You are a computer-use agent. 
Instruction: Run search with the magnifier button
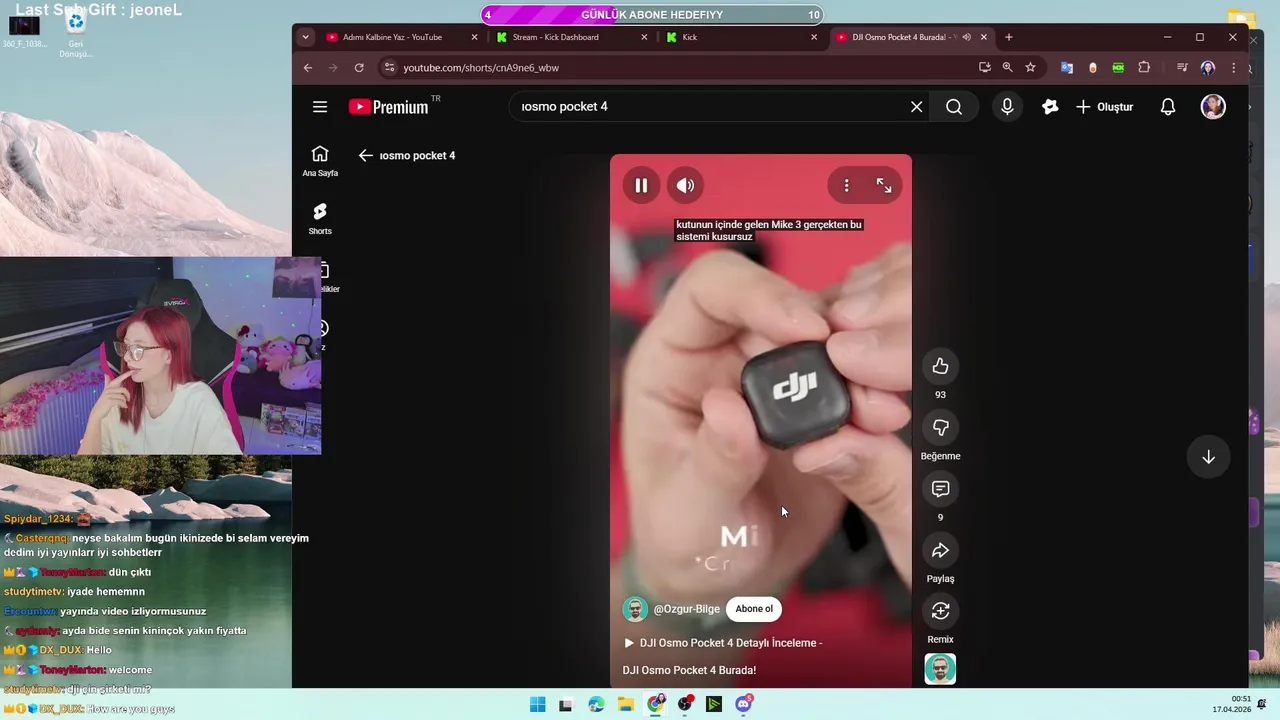pos(954,107)
